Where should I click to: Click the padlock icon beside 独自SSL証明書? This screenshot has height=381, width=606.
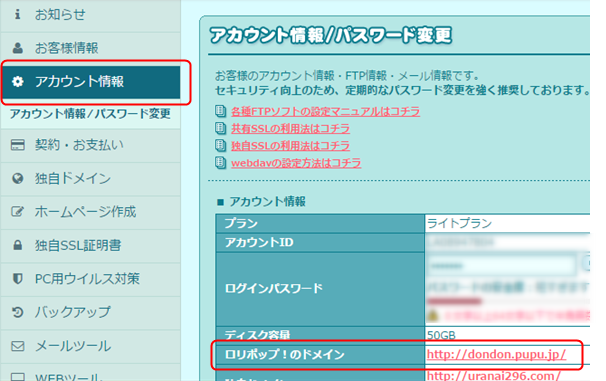click(17, 245)
